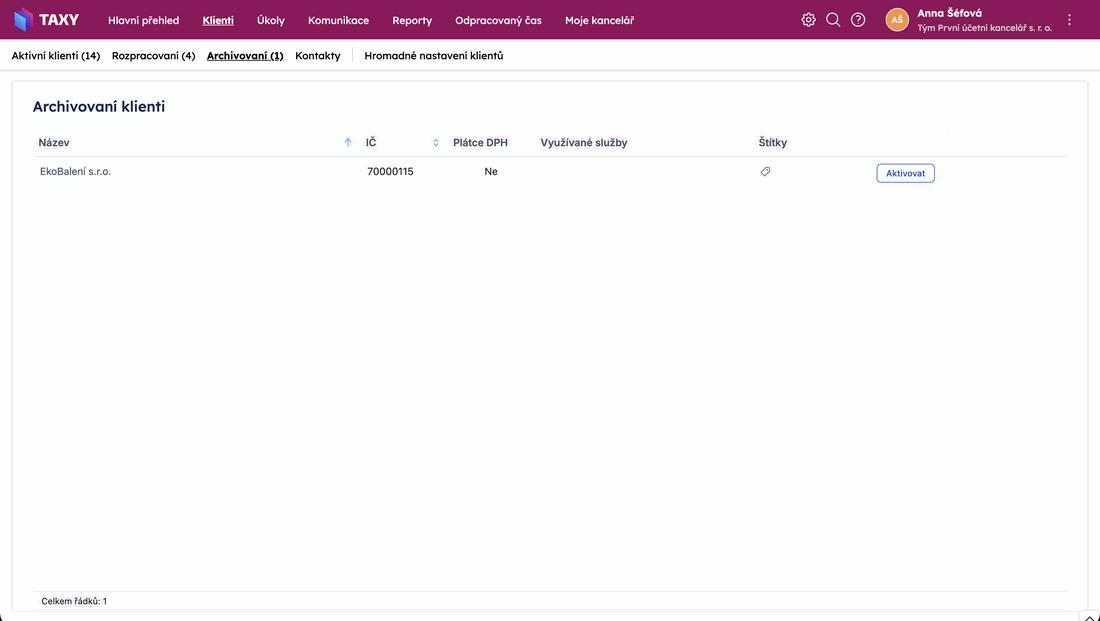Switch to Rozpracovaní (4) tab
The height and width of the screenshot is (621, 1100).
click(x=154, y=55)
